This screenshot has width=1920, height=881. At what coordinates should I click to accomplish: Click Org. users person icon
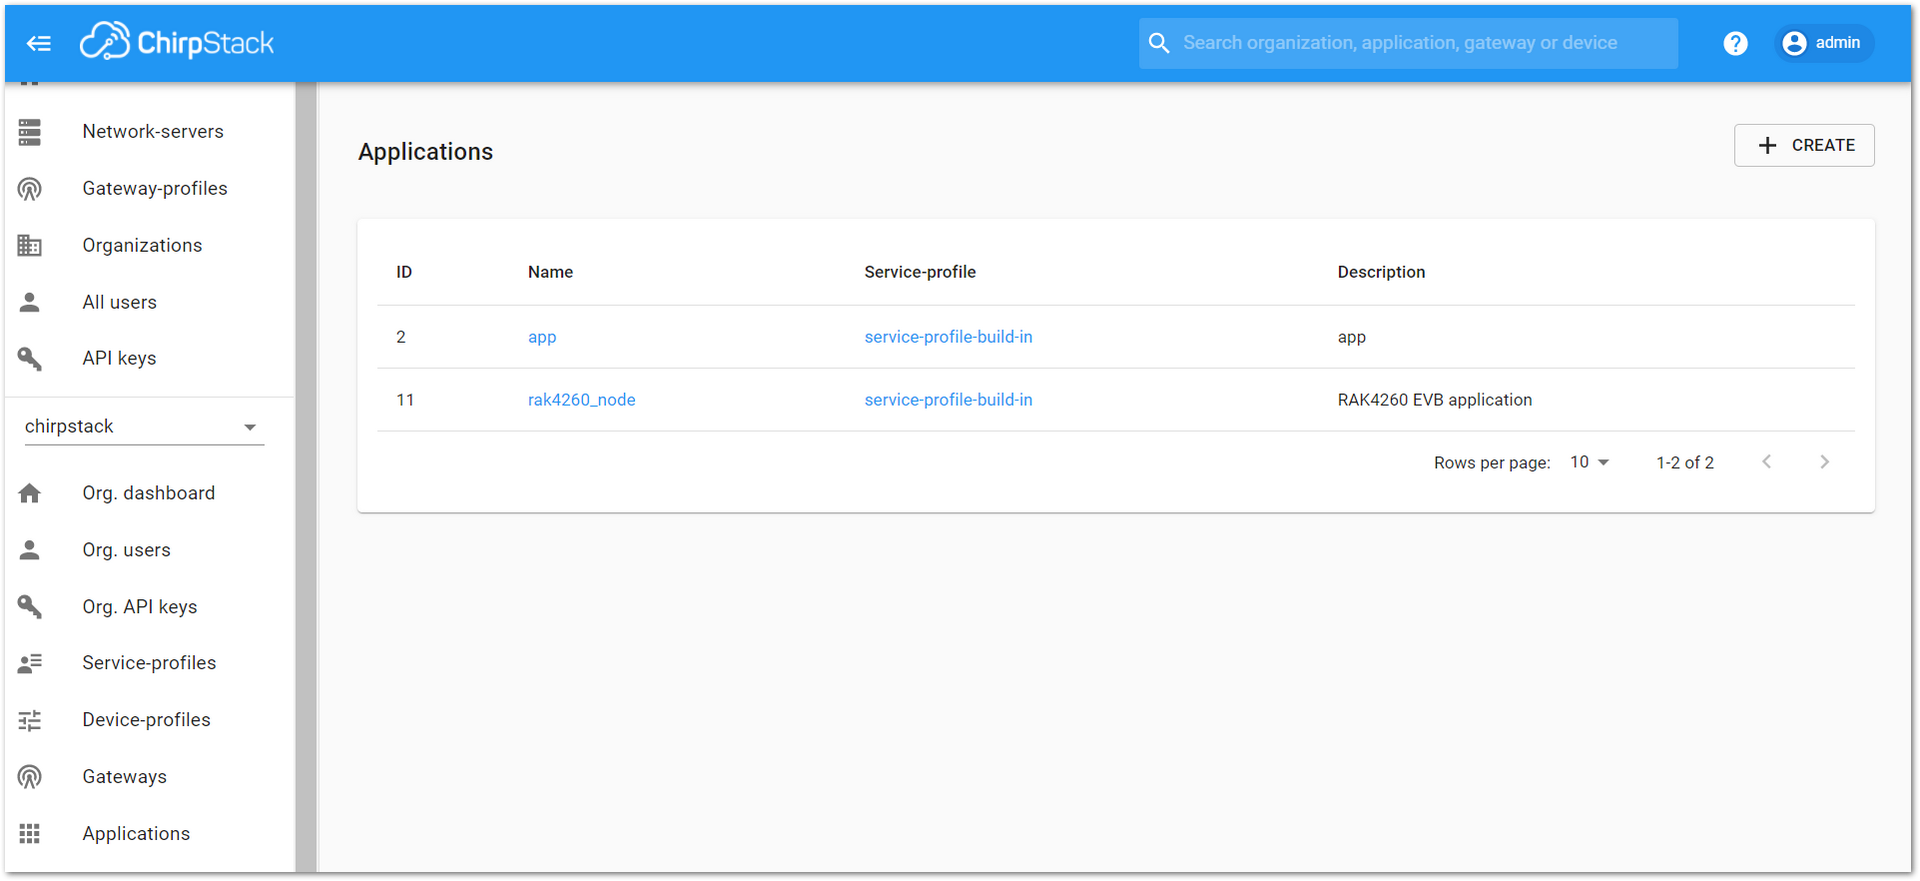(x=30, y=550)
